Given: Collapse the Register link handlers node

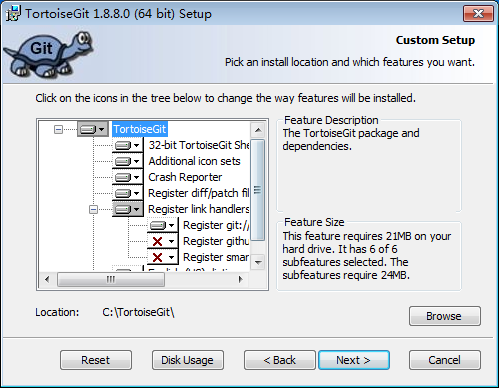Looking at the screenshot, I should (x=93, y=210).
